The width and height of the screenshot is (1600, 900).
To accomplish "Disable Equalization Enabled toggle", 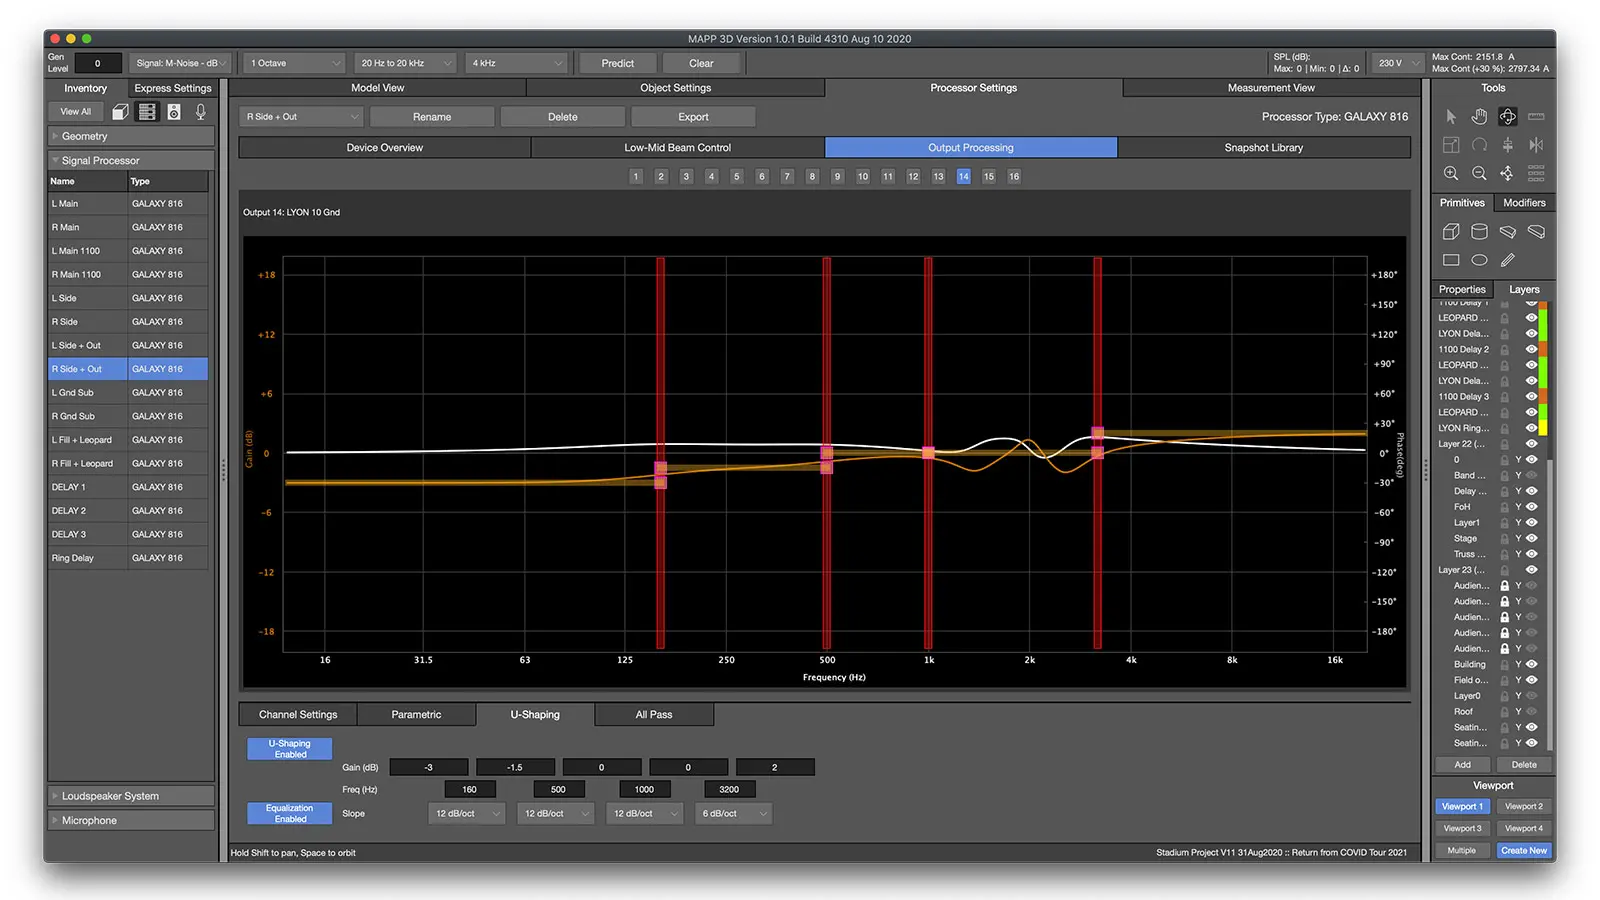I will click(x=289, y=813).
